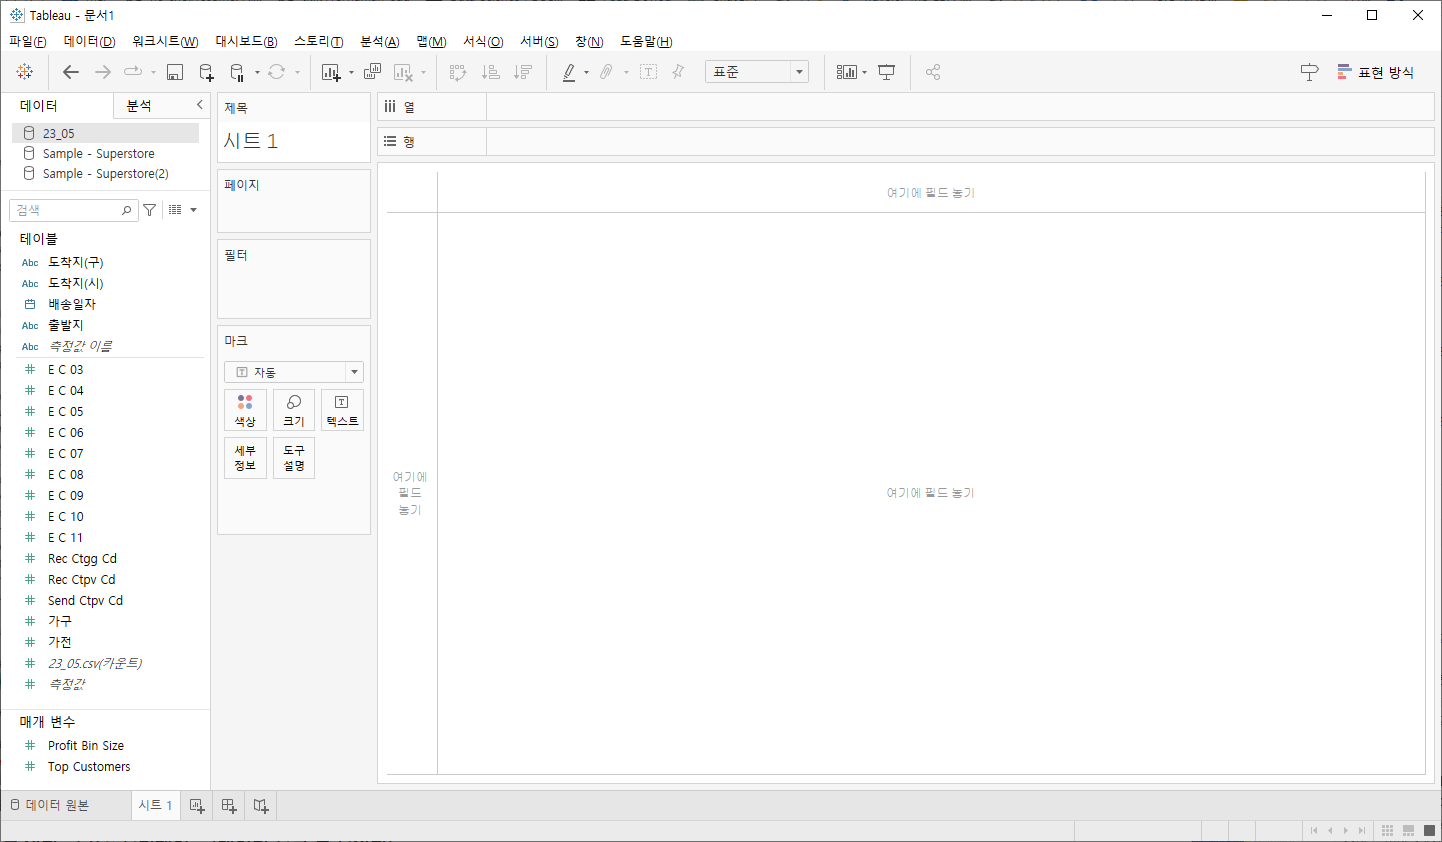This screenshot has height=842, width=1442.
Task: Open the mark type dropdown showing 자동
Action: point(294,372)
